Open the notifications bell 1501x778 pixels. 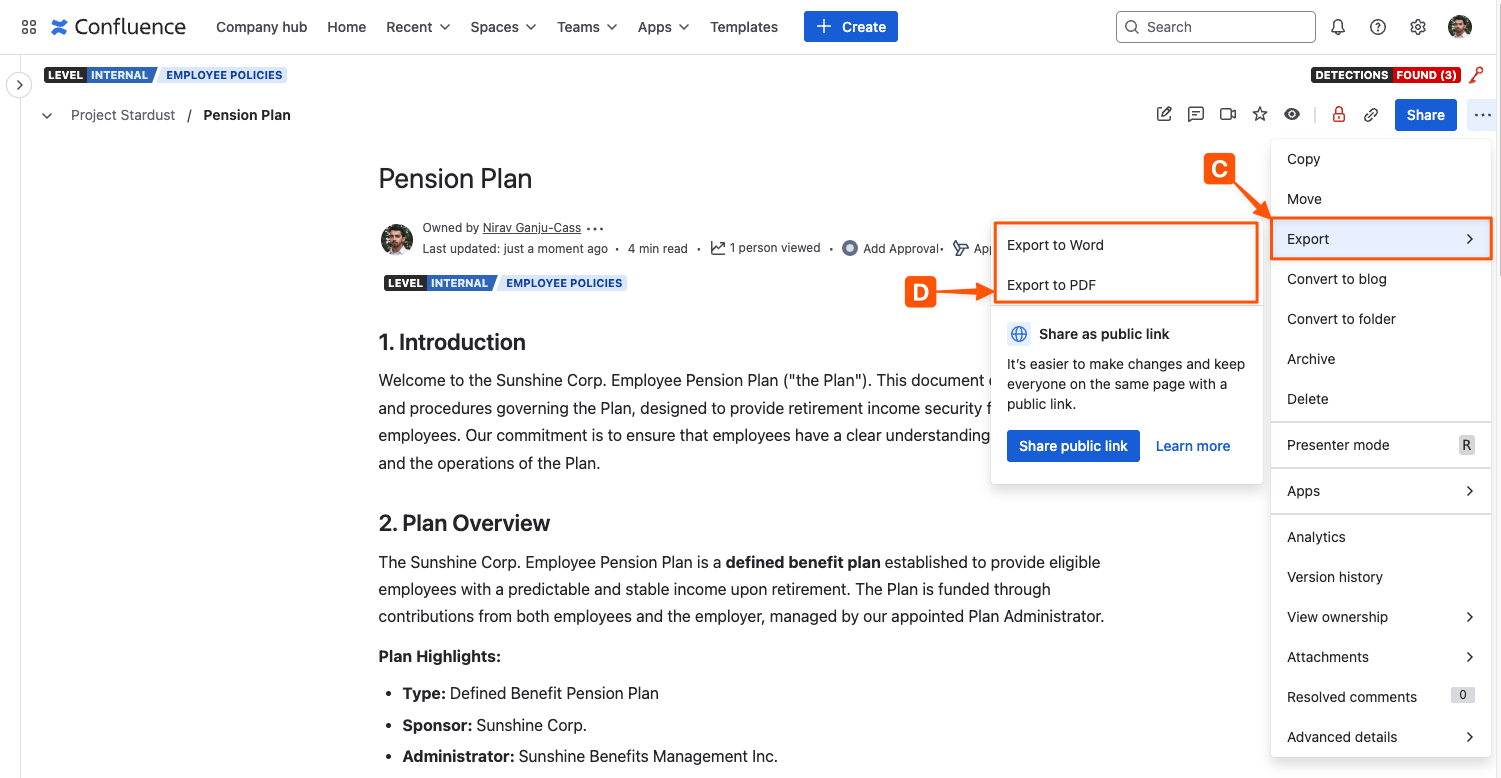click(x=1338, y=27)
